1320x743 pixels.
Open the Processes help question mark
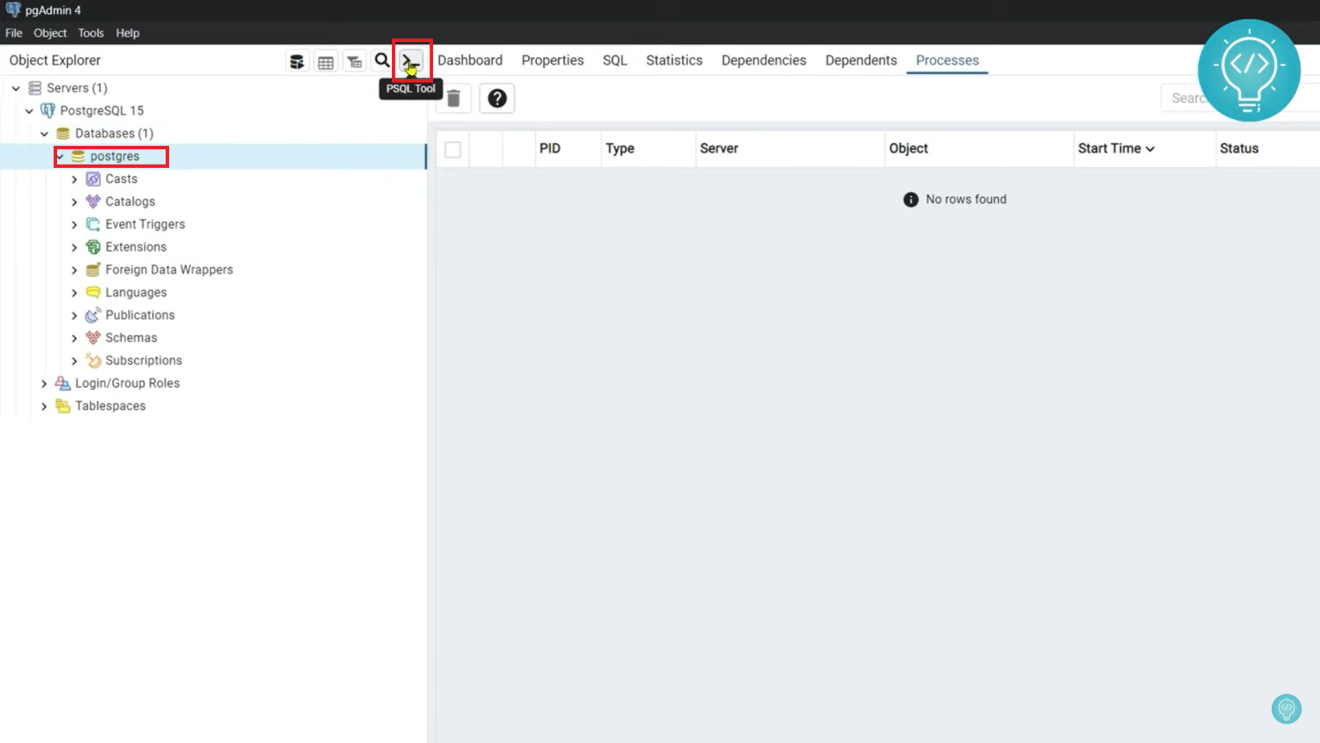496,97
